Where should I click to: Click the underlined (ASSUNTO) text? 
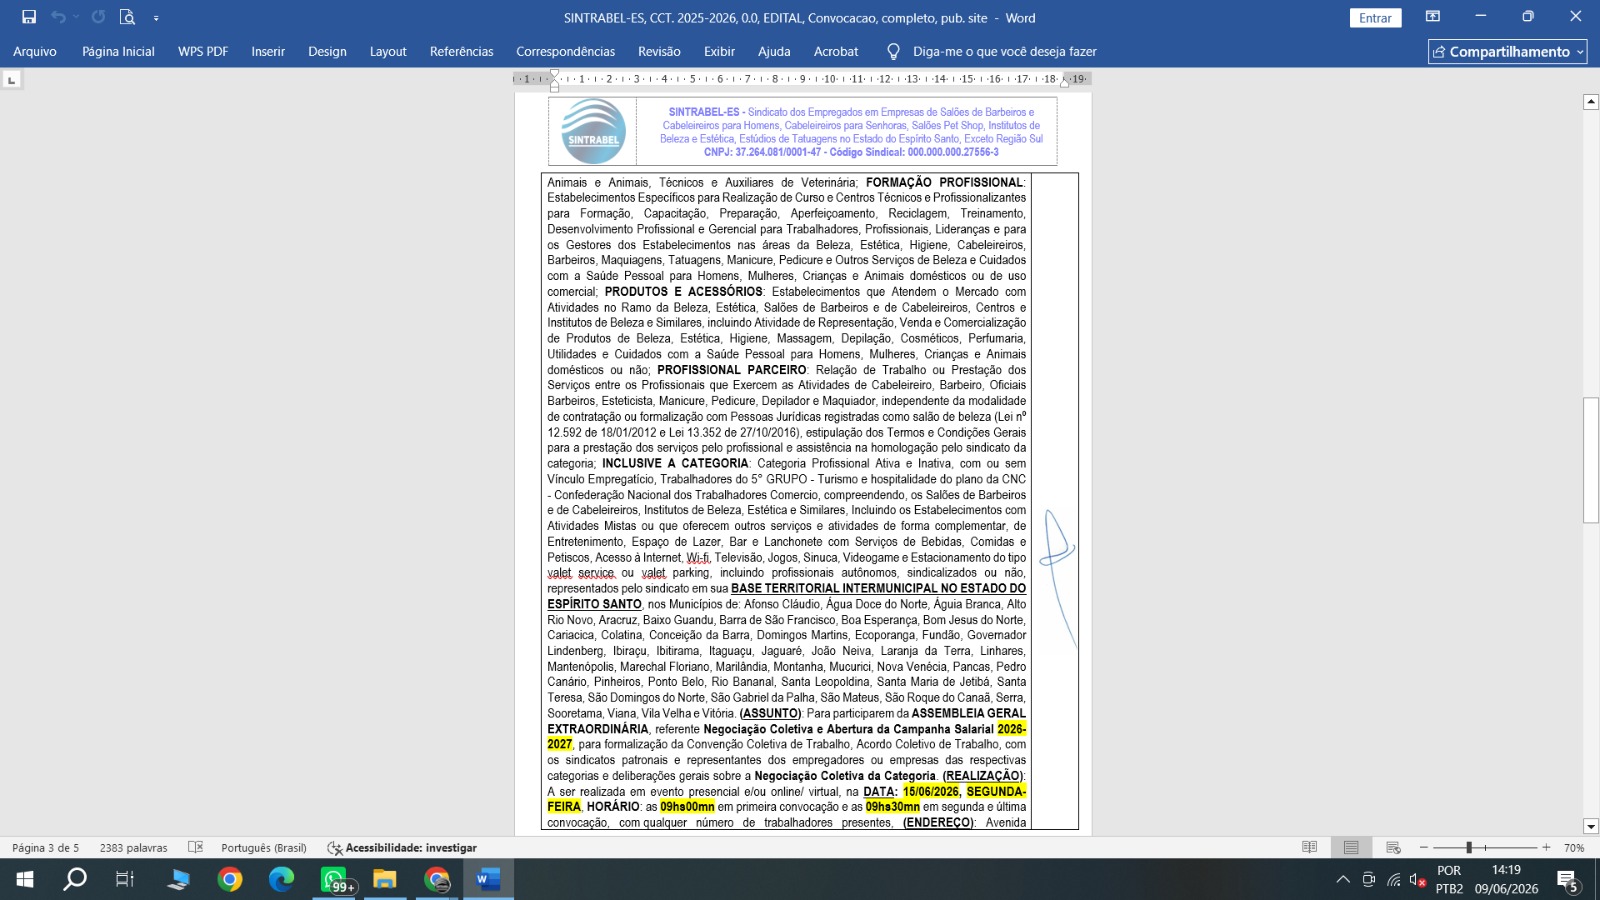(770, 714)
